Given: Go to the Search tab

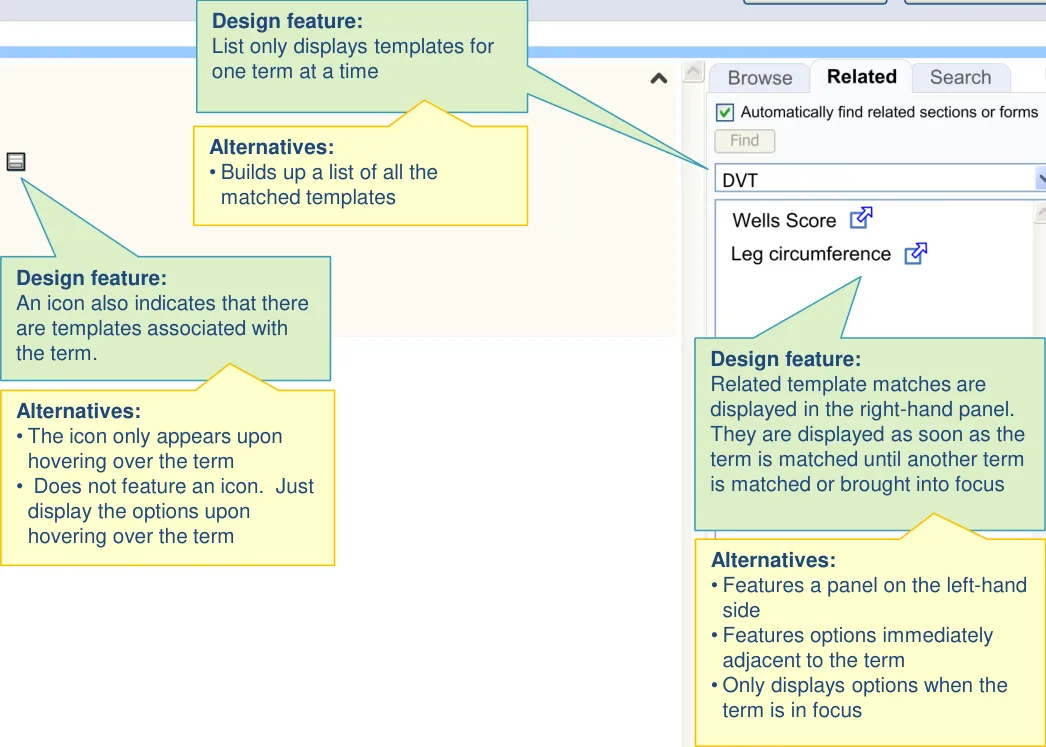Looking at the screenshot, I should click(x=960, y=77).
